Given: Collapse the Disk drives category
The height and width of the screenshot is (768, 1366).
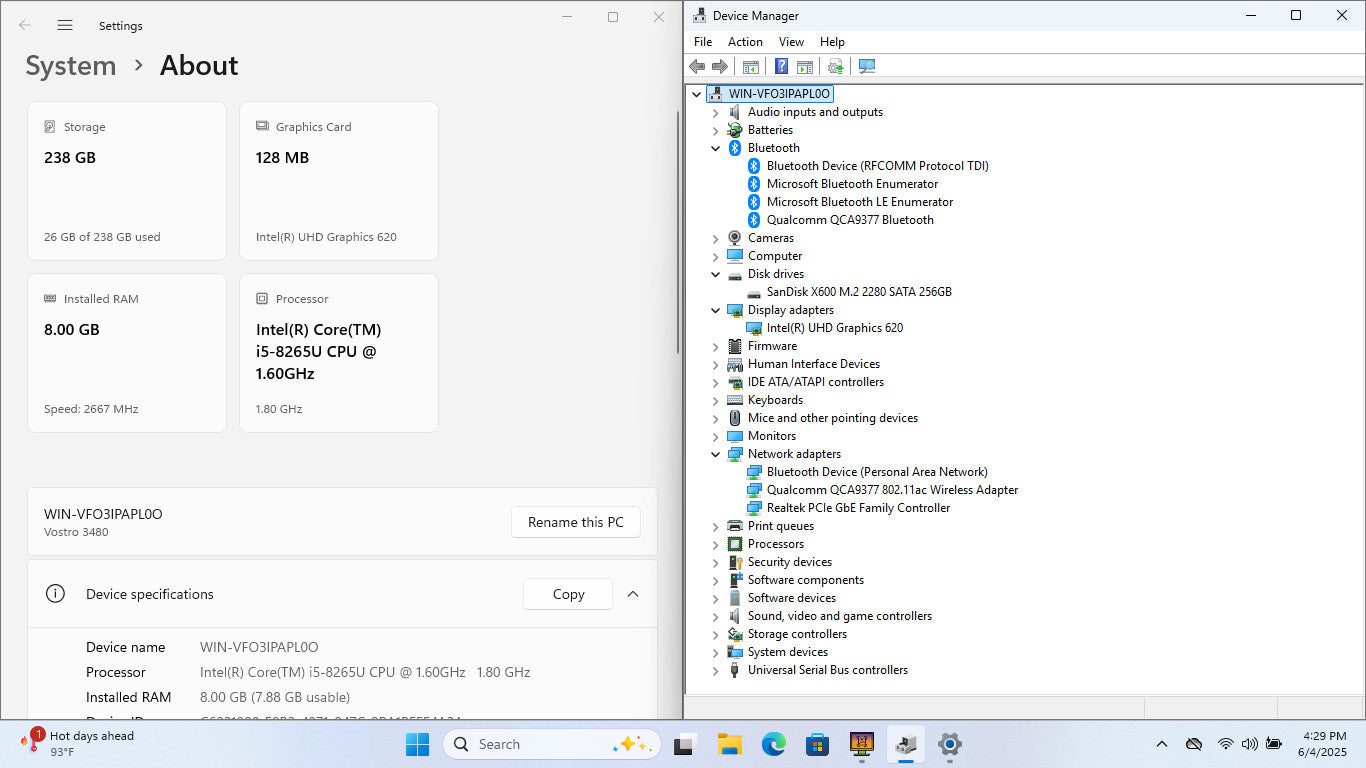Looking at the screenshot, I should (716, 274).
